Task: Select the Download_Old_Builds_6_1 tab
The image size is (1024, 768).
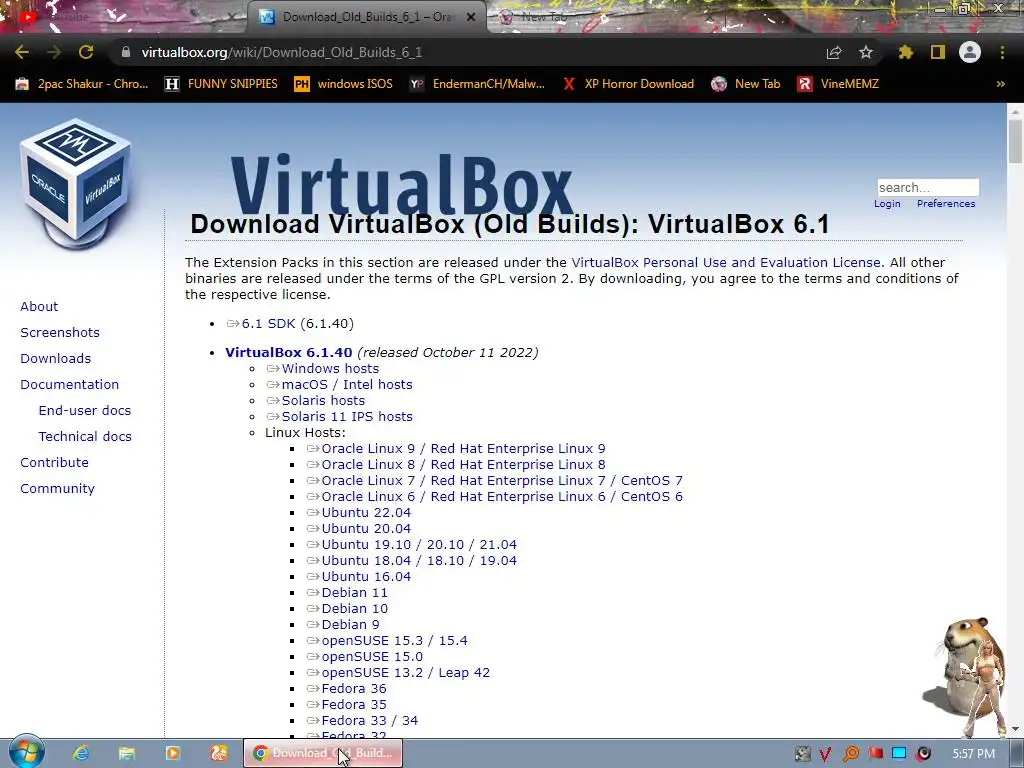Action: tap(366, 17)
